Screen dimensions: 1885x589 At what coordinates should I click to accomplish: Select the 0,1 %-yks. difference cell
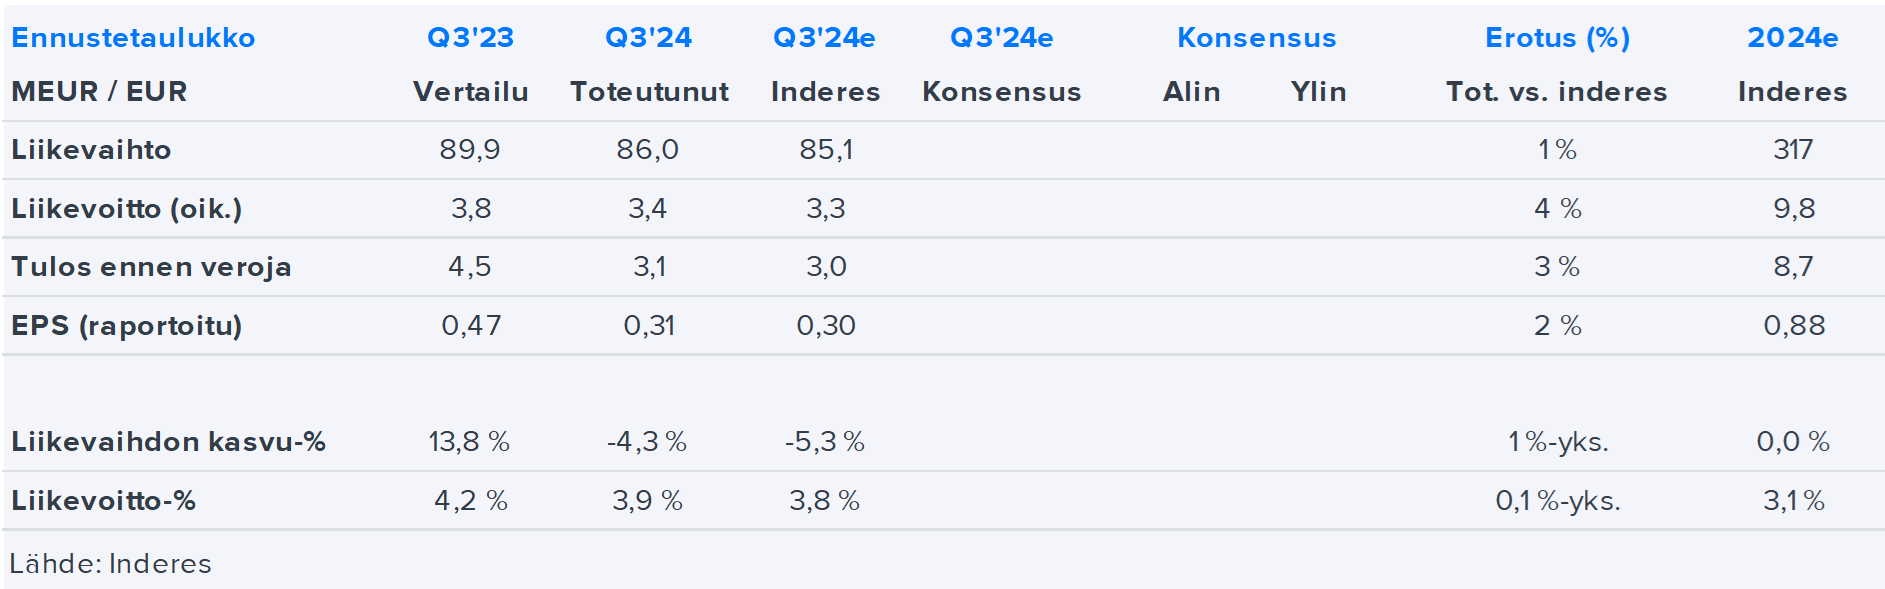click(x=1557, y=501)
